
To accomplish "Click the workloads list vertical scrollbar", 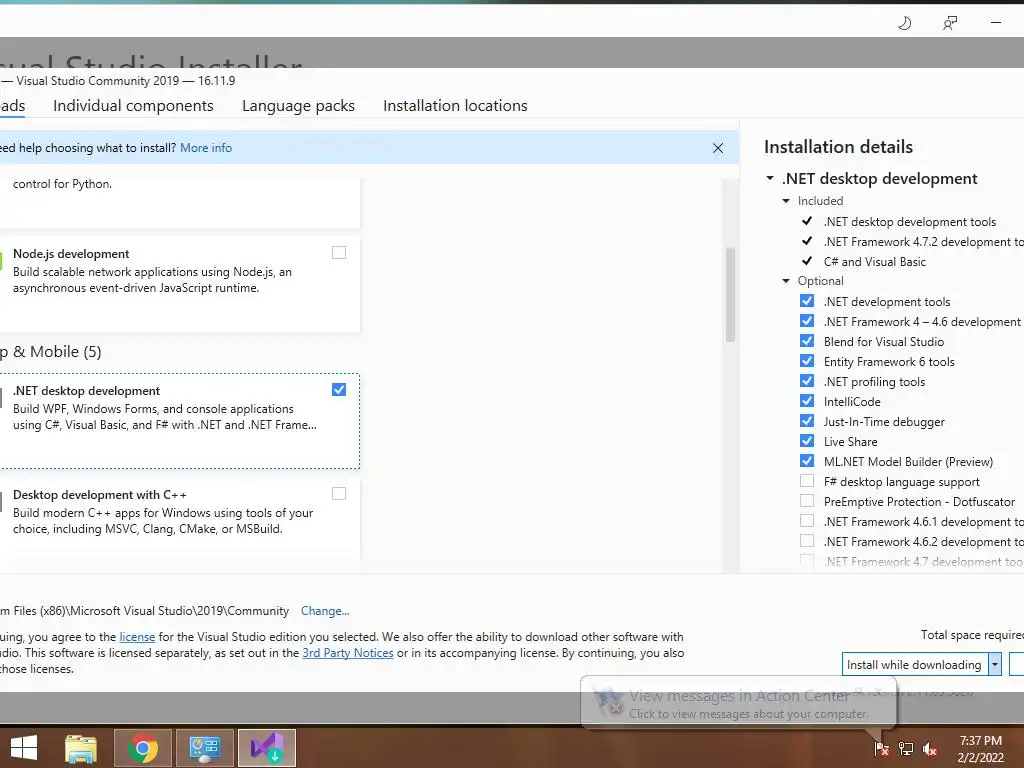I will tap(730, 295).
